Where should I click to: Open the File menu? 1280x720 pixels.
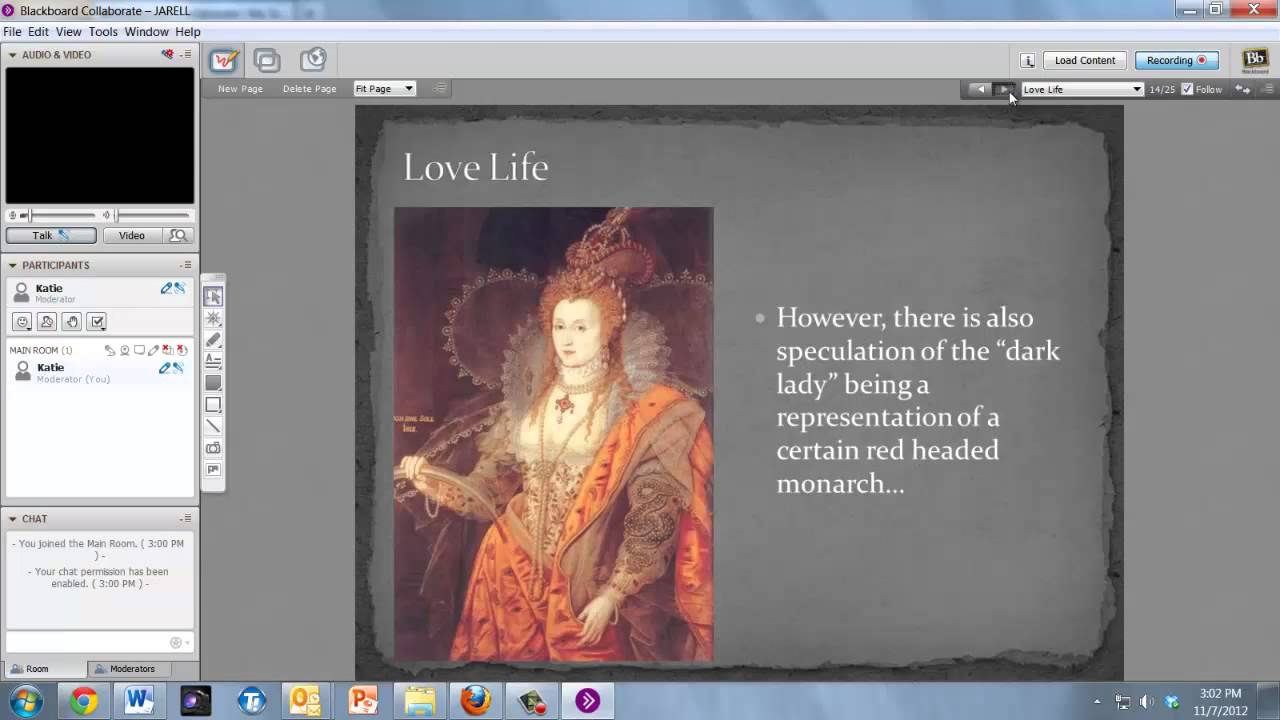coord(12,32)
